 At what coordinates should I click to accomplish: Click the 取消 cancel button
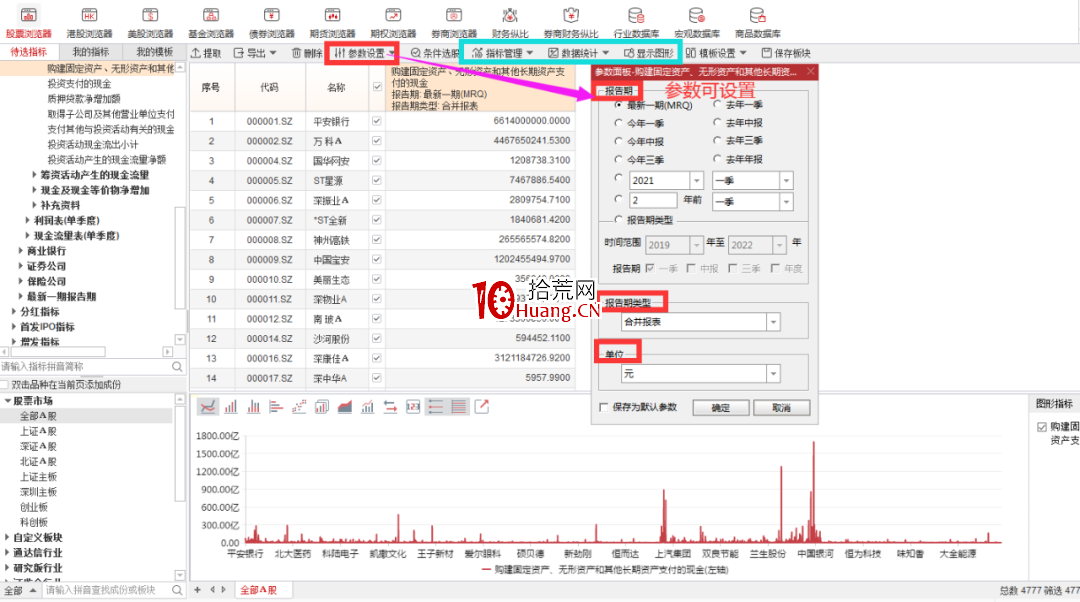coord(781,408)
